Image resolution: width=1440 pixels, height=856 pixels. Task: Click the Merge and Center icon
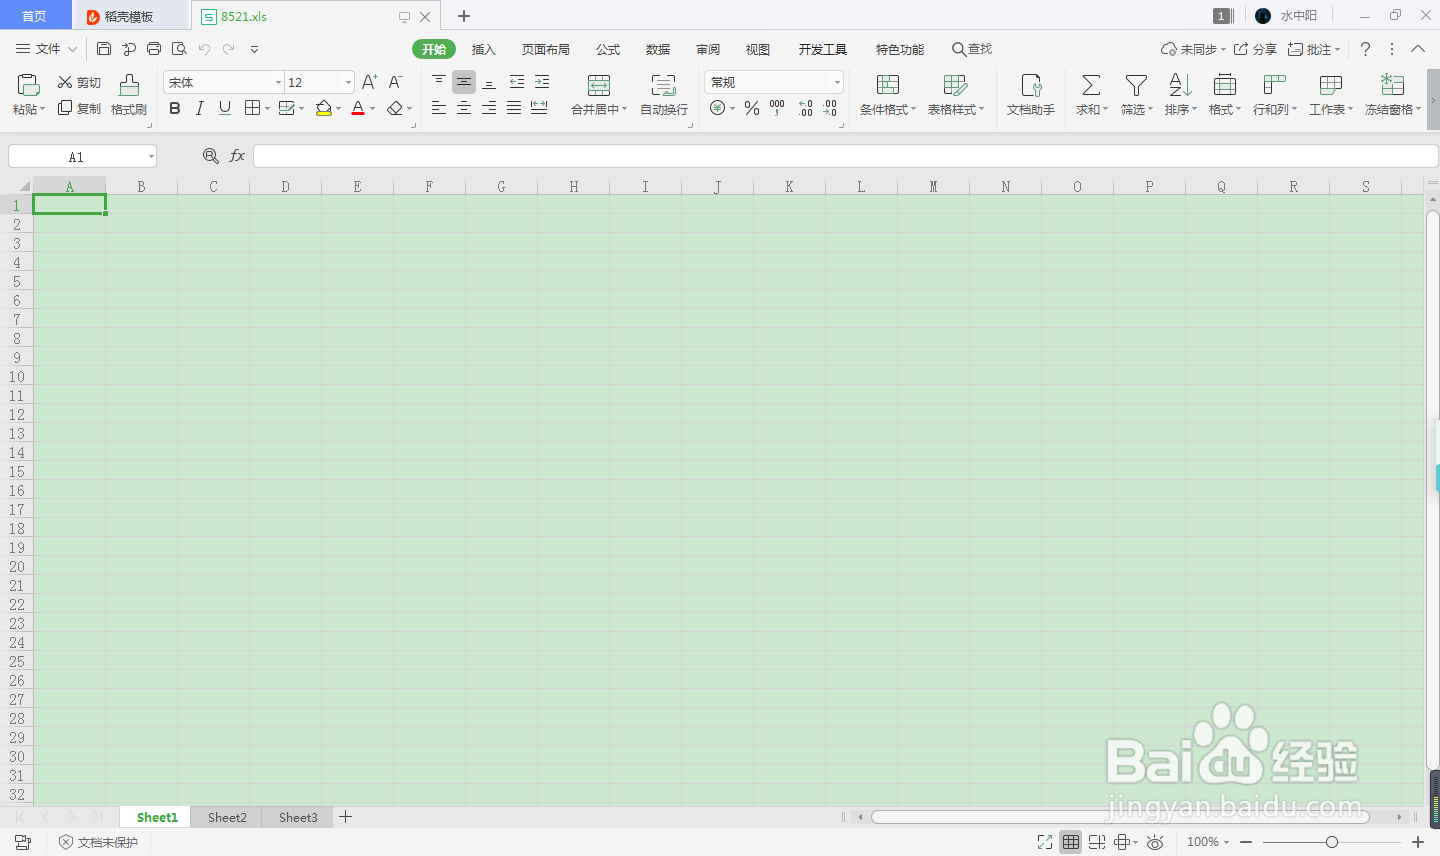click(x=599, y=86)
